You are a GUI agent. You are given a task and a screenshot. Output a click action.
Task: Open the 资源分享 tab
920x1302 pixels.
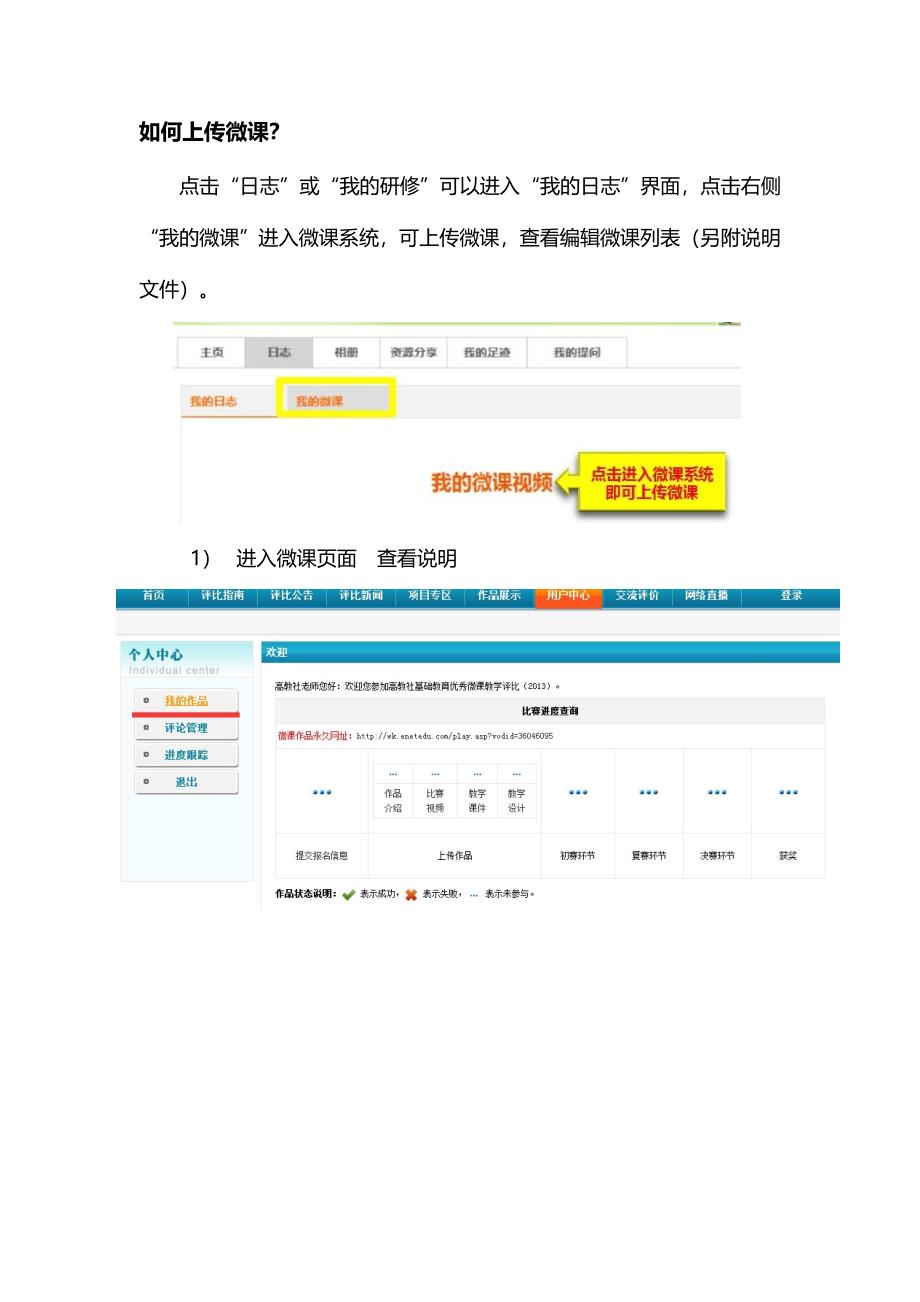[413, 353]
